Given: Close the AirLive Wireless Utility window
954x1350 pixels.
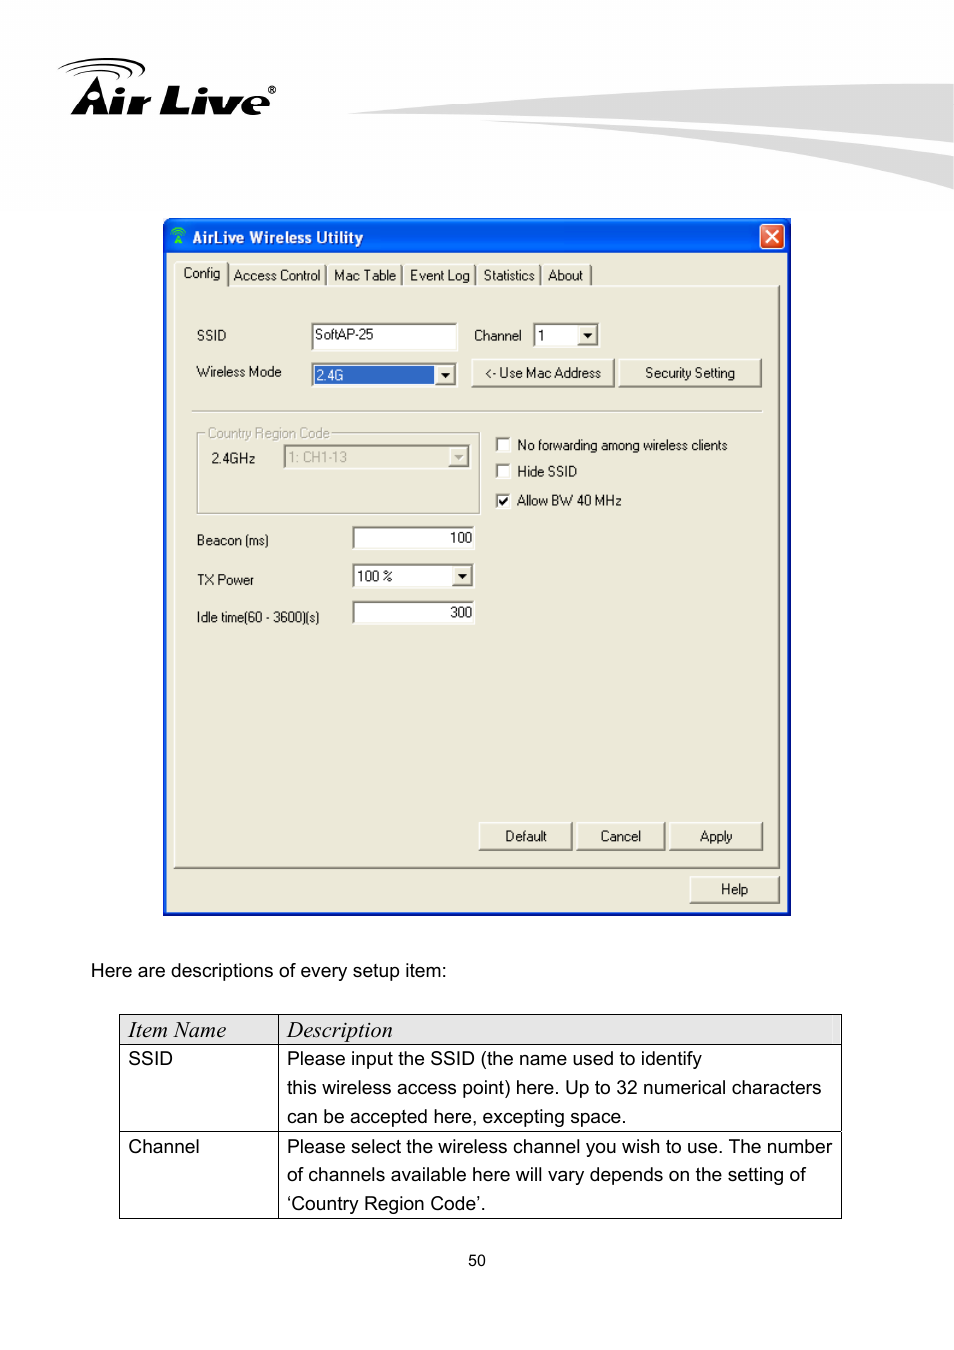Looking at the screenshot, I should pyautogui.click(x=771, y=237).
